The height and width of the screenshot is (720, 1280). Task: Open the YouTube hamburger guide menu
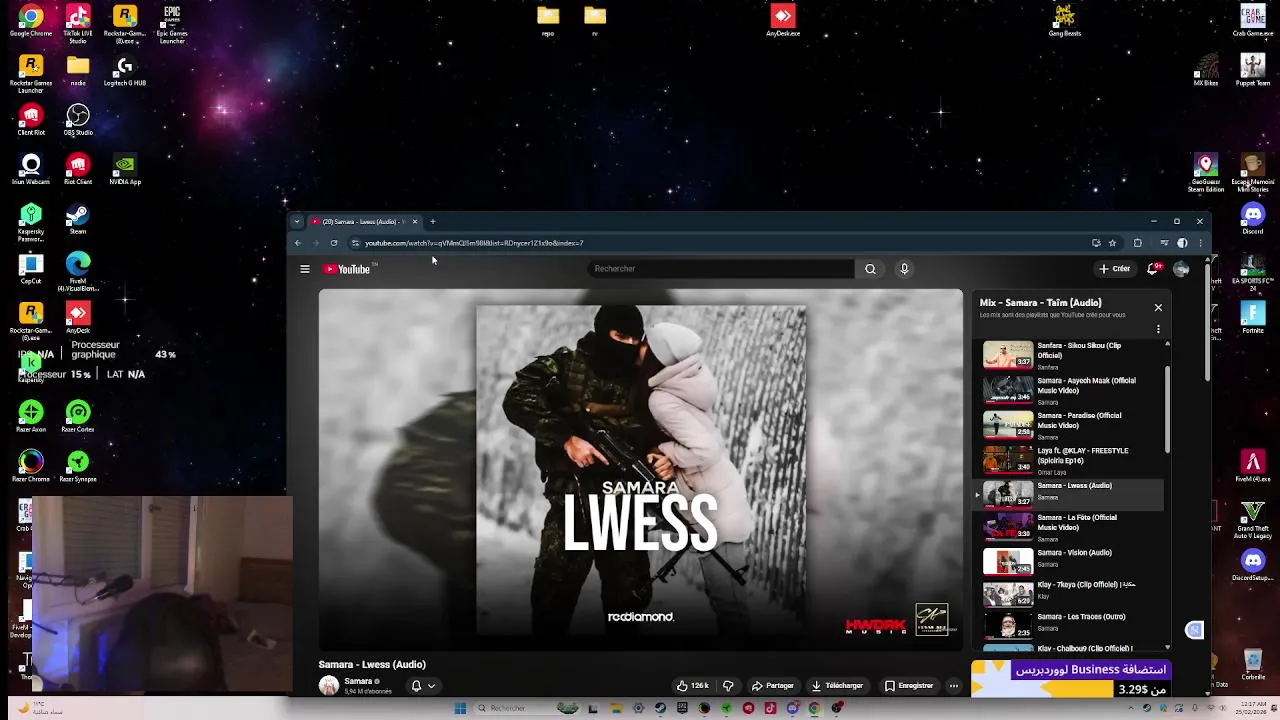click(x=305, y=269)
